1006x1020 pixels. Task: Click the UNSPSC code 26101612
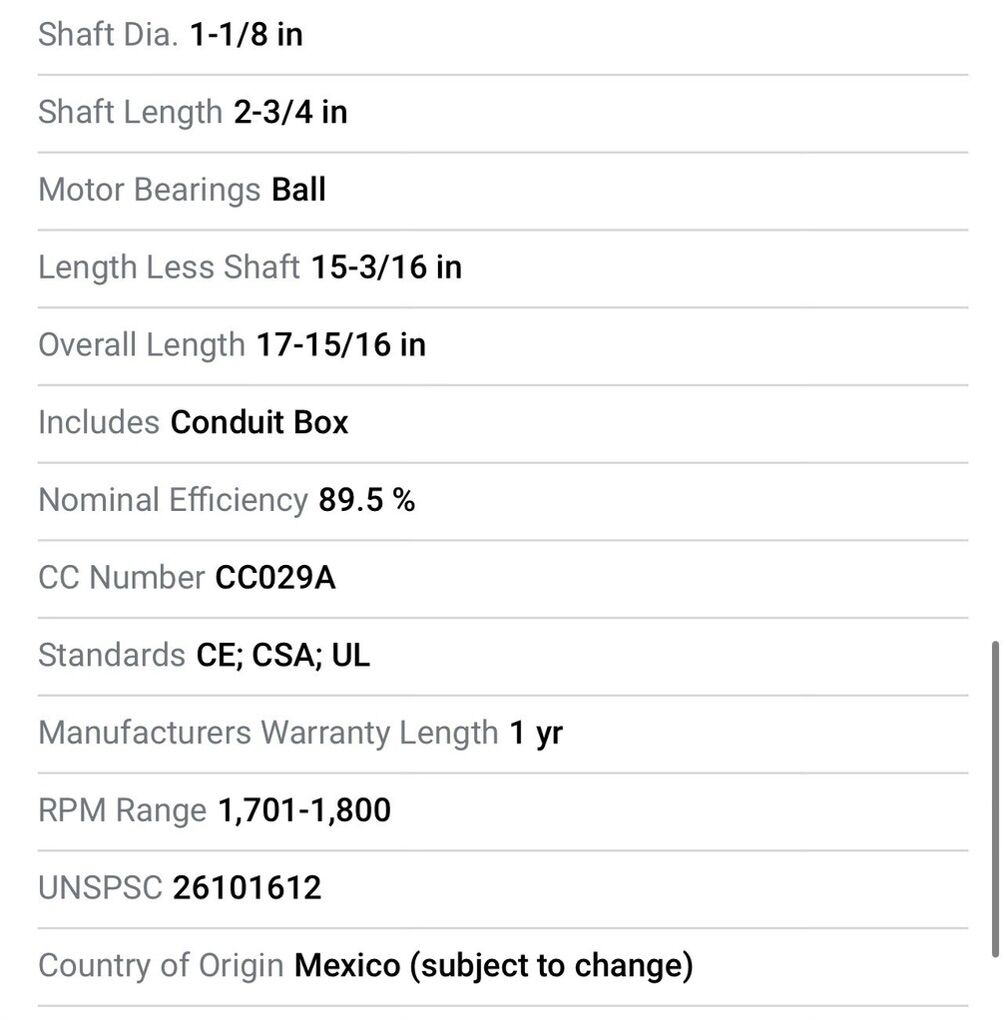[247, 888]
